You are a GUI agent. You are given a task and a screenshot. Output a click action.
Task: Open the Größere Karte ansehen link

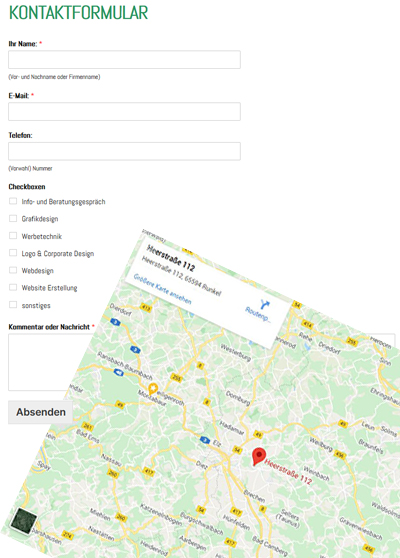[162, 289]
